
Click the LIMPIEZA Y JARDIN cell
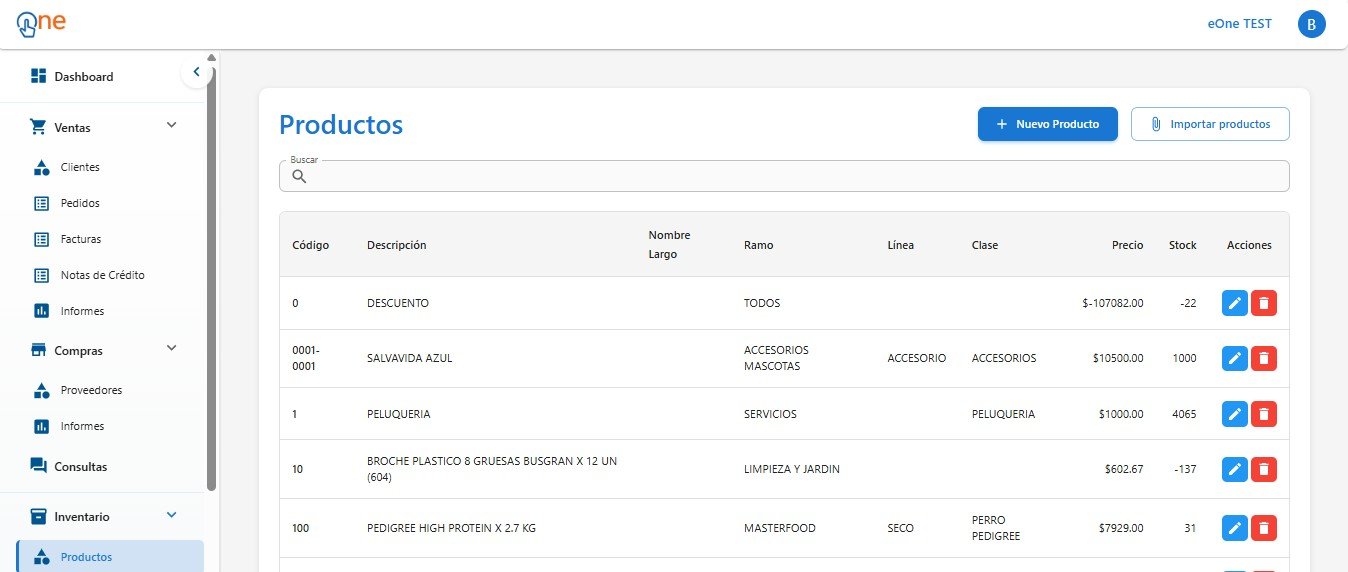[x=792, y=469]
